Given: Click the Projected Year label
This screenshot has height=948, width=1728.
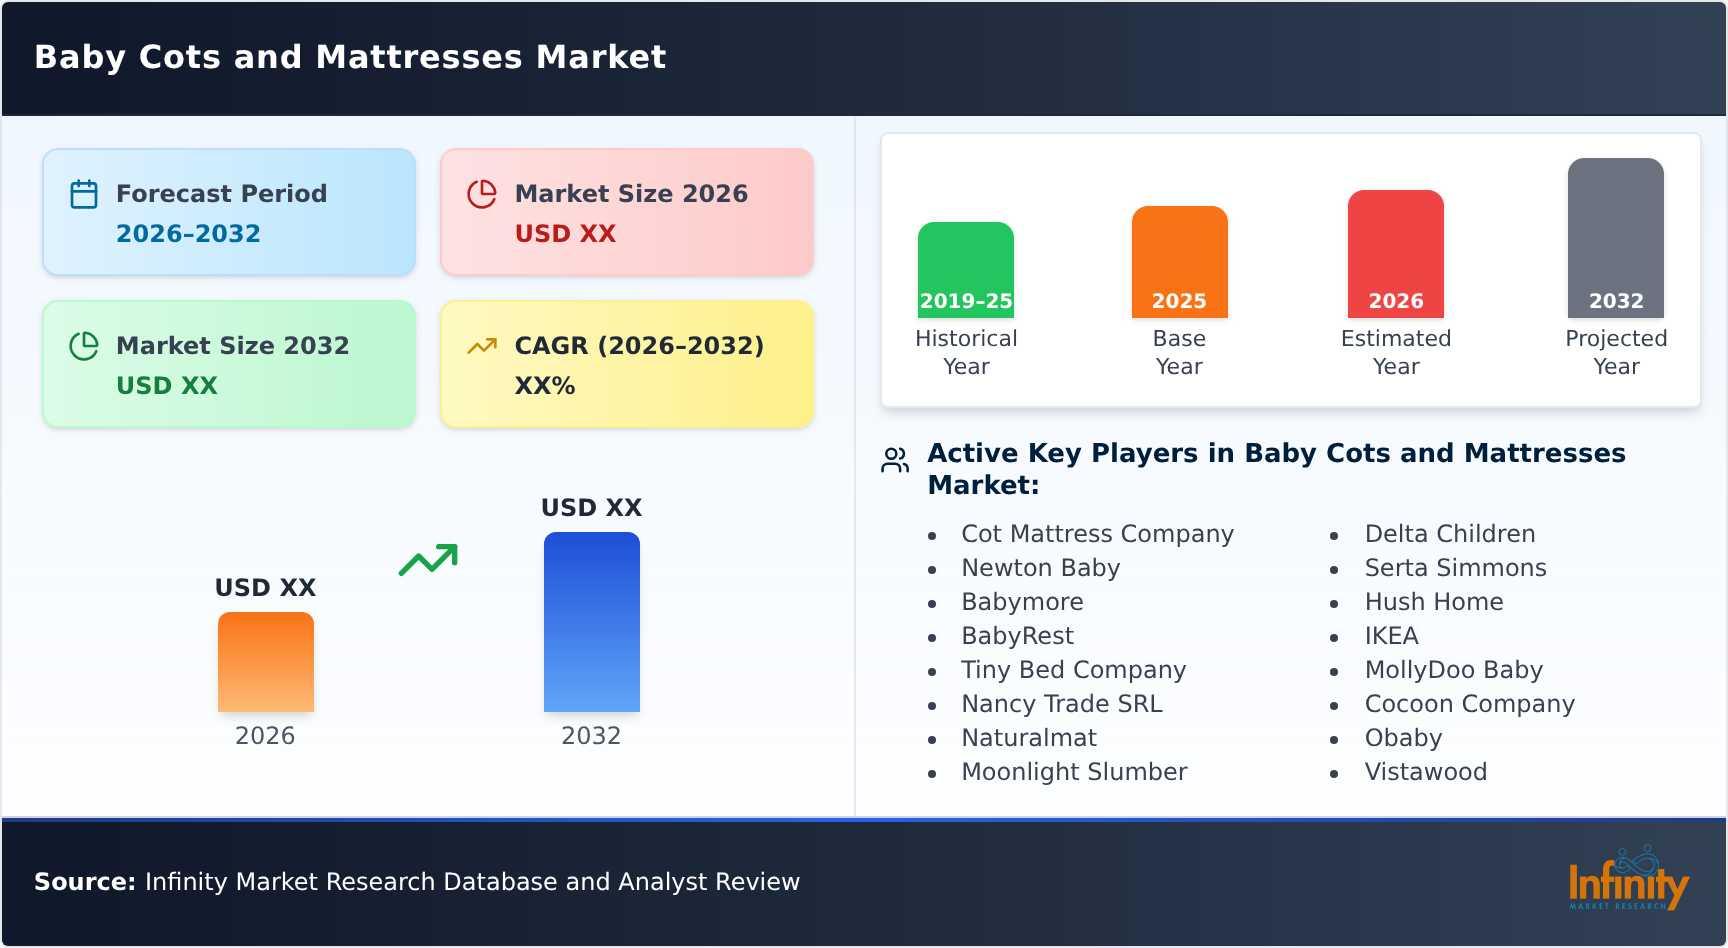Looking at the screenshot, I should coord(1616,352).
